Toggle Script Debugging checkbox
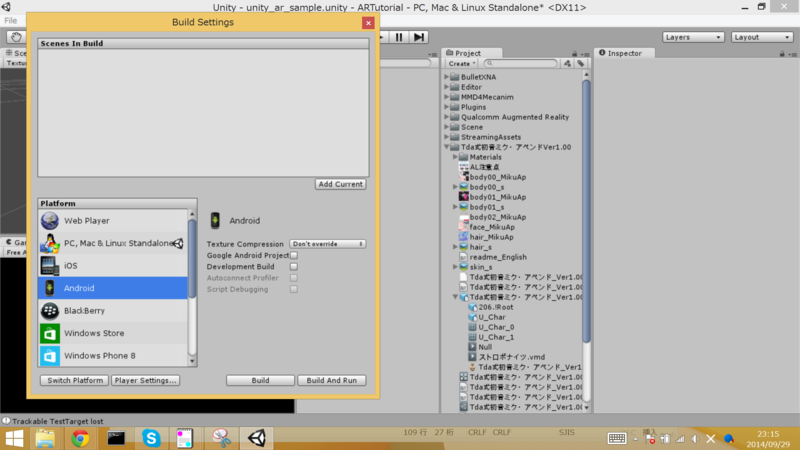Screen dimensions: 800x450 (x=294, y=289)
